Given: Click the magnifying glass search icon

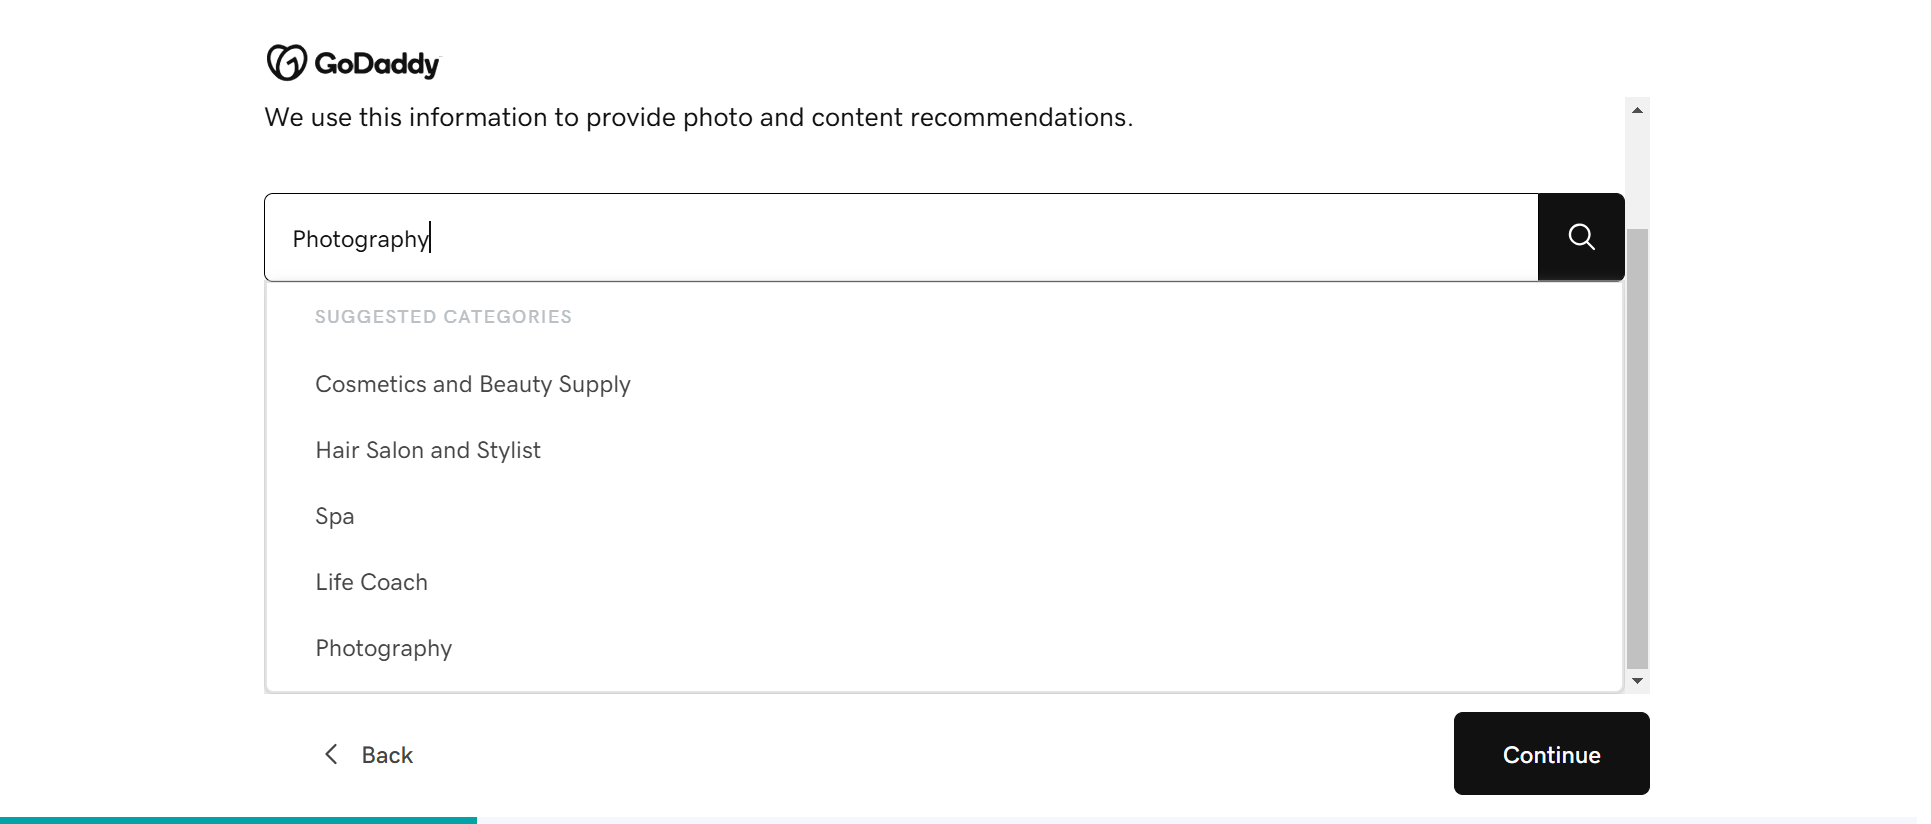Looking at the screenshot, I should [x=1580, y=236].
